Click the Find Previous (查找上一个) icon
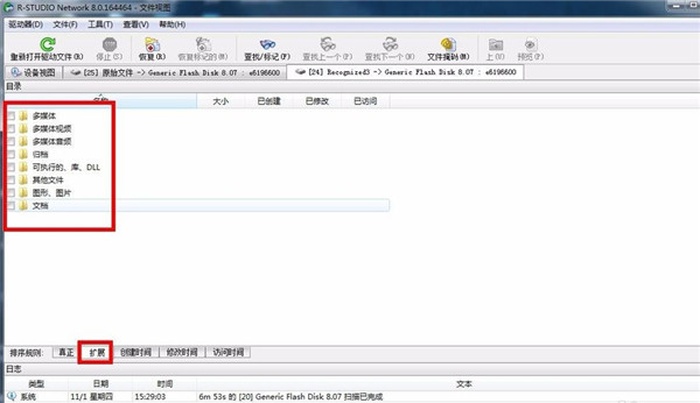 (327, 45)
